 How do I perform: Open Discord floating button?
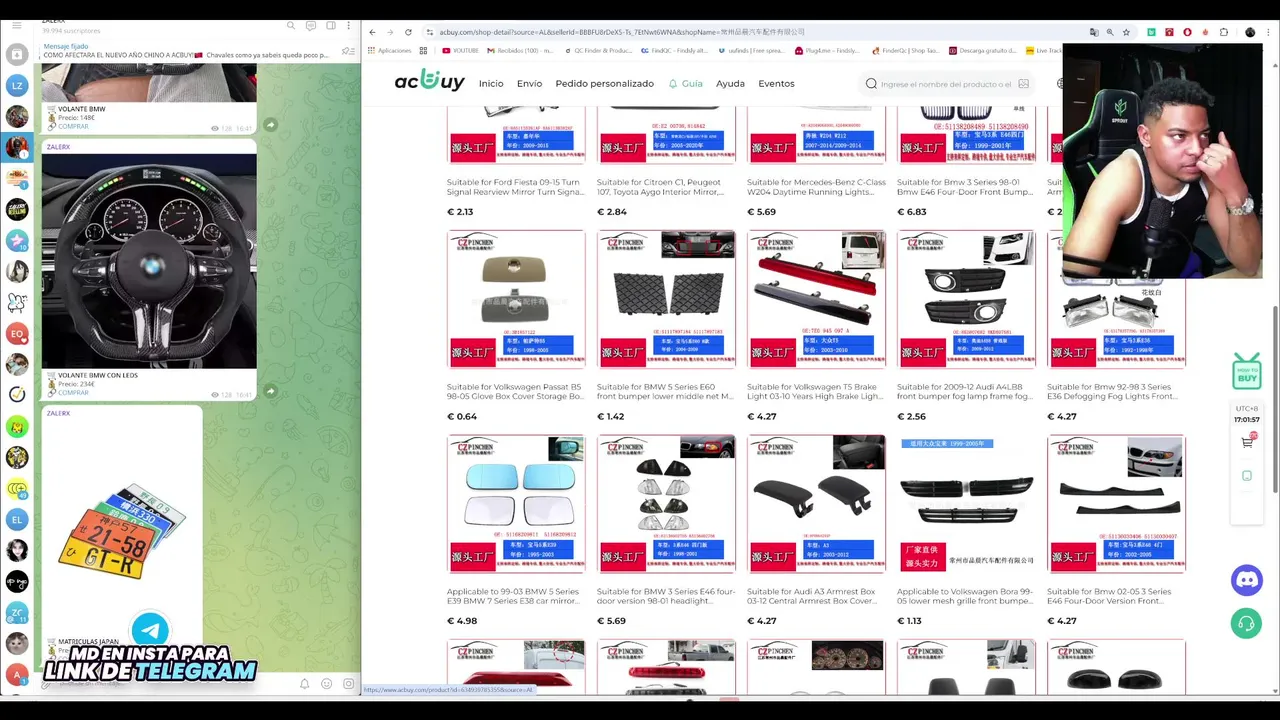coord(1246,580)
